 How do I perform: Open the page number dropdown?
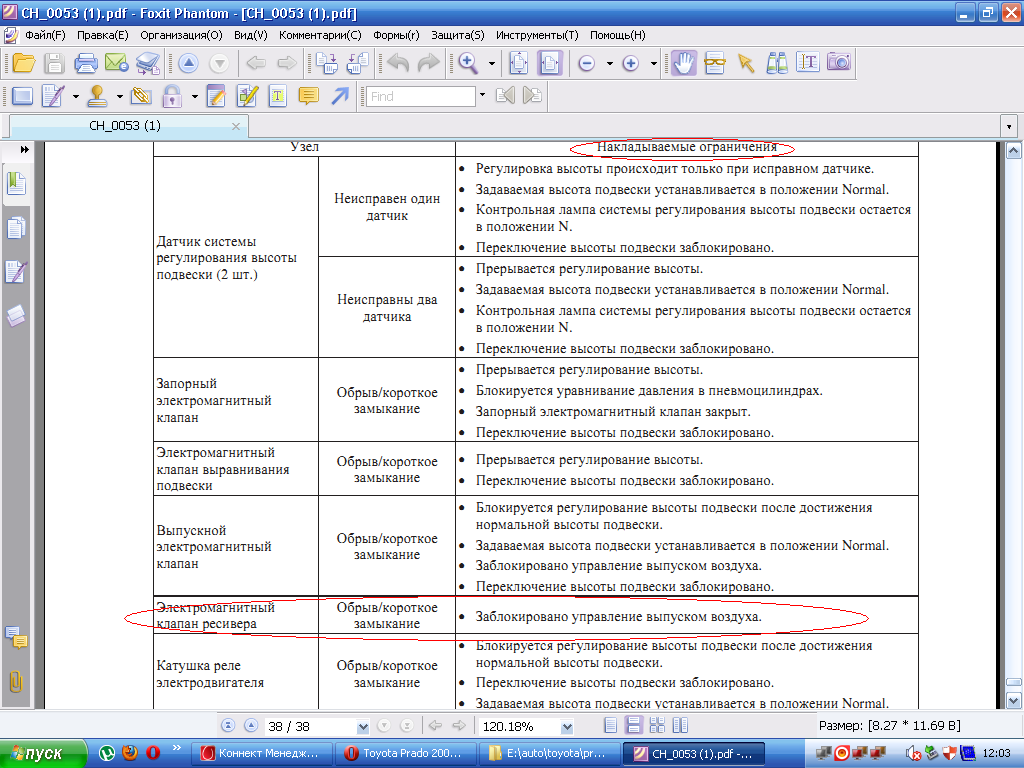(363, 726)
